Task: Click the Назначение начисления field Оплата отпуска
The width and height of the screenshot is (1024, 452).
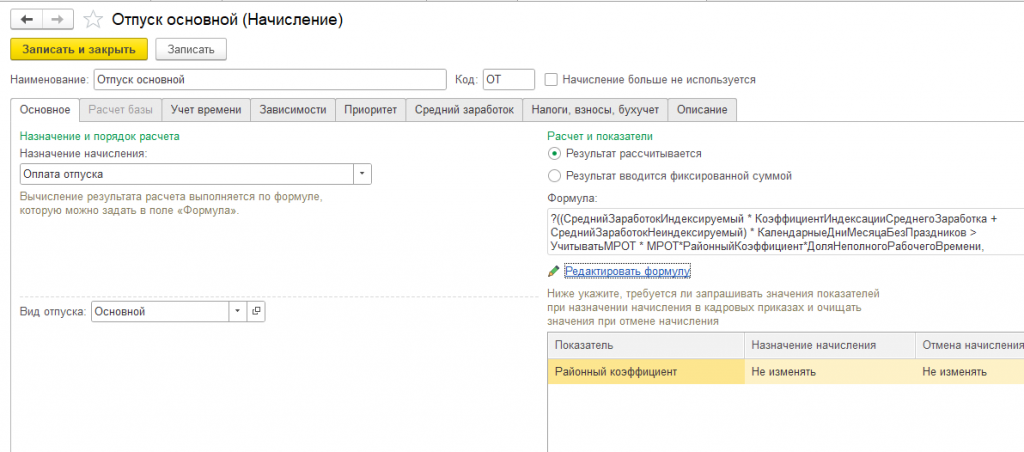Action: click(x=187, y=174)
